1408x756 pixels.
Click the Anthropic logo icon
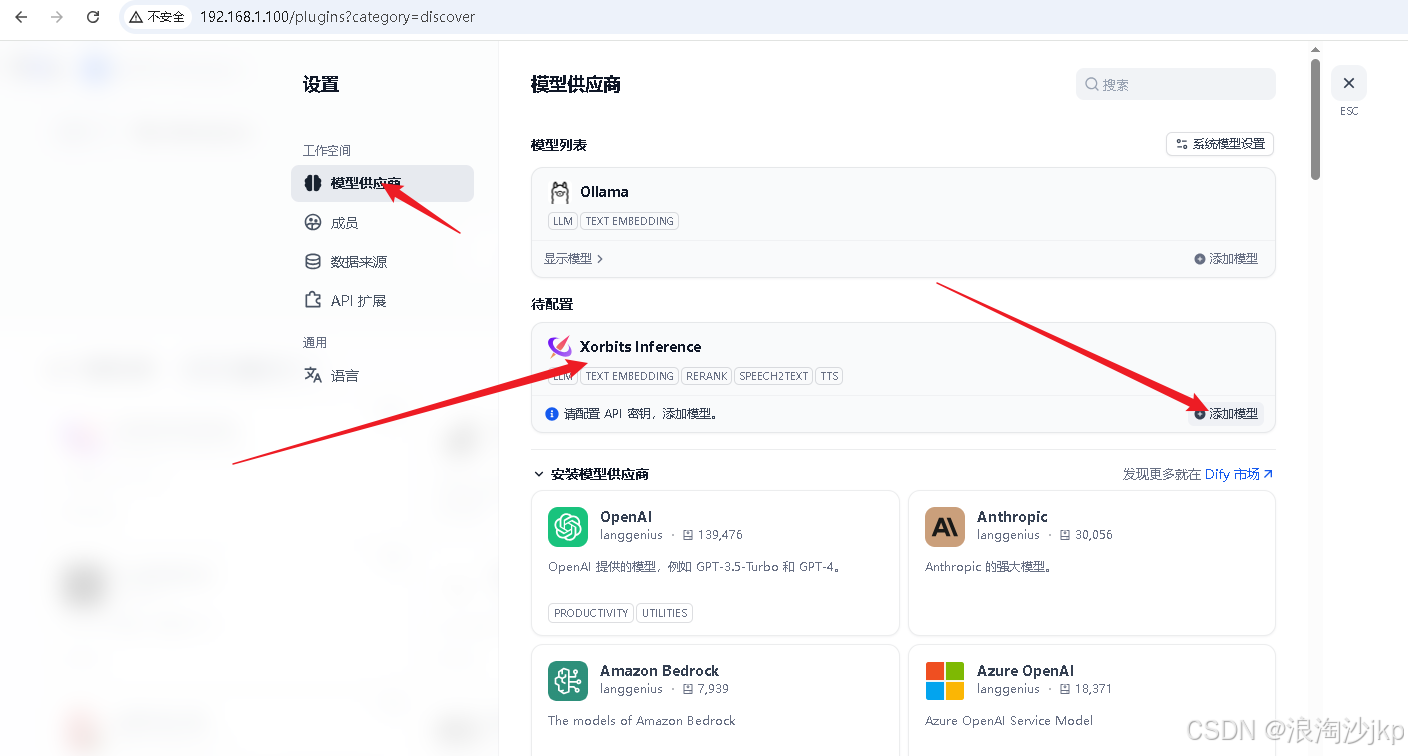coord(945,527)
